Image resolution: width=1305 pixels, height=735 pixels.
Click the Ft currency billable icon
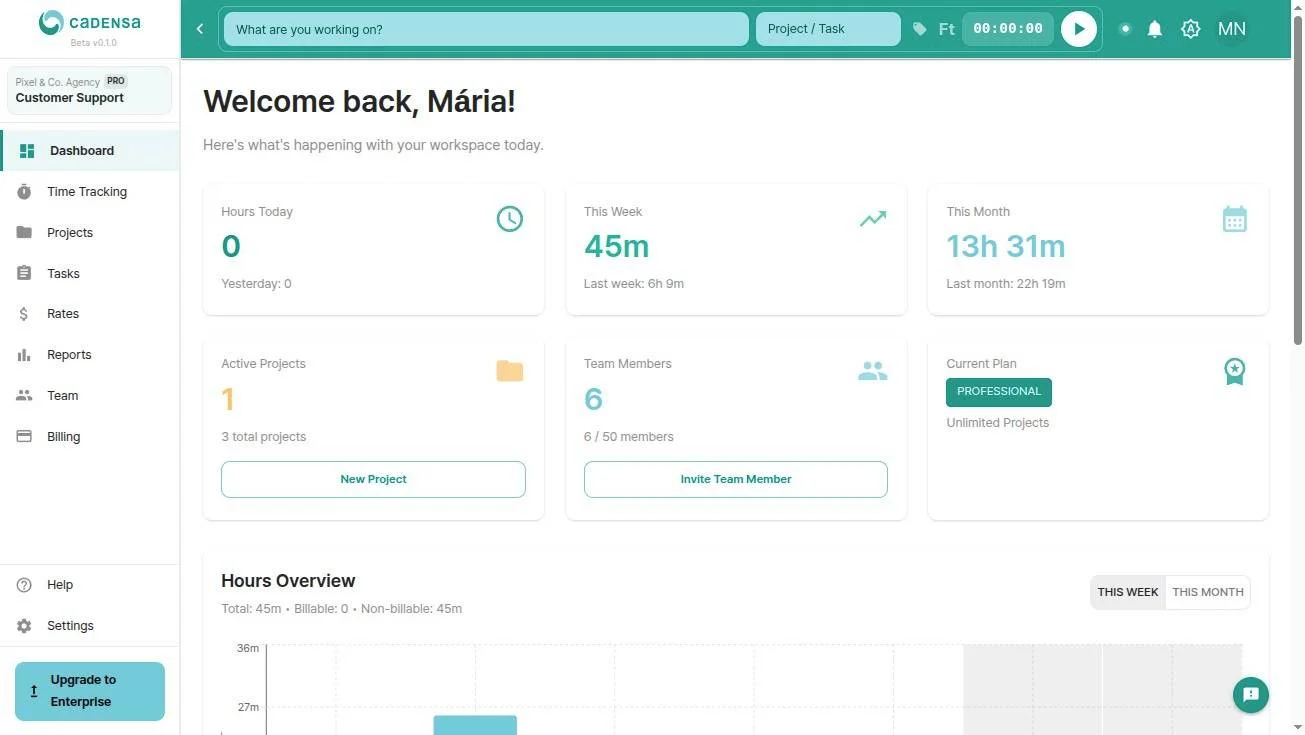pyautogui.click(x=947, y=29)
